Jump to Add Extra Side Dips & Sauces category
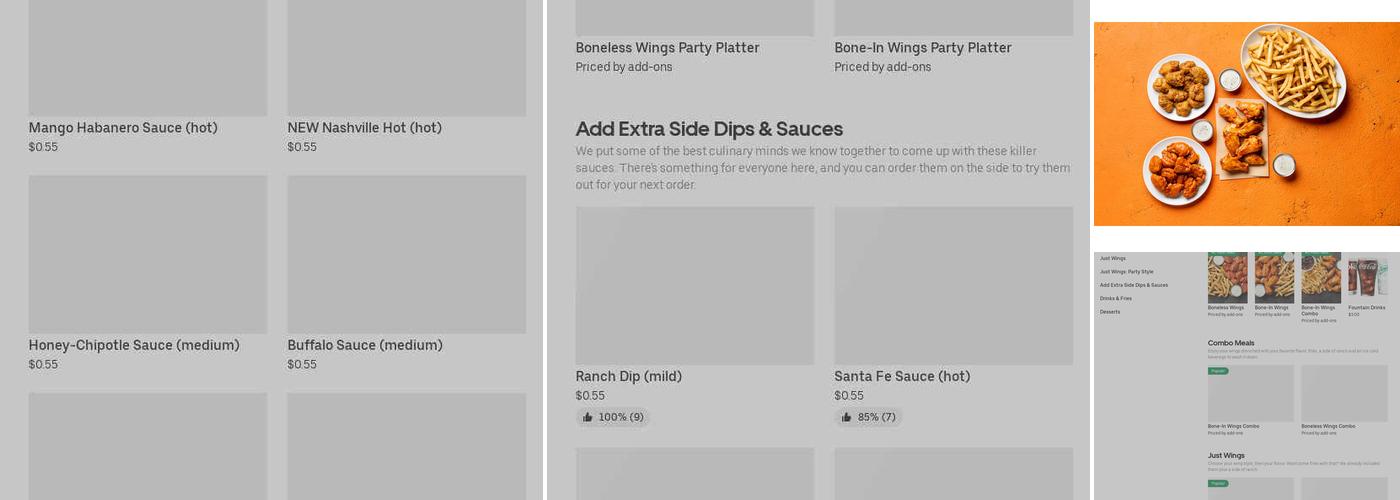Viewport: 1400px width, 500px height. pos(1134,285)
